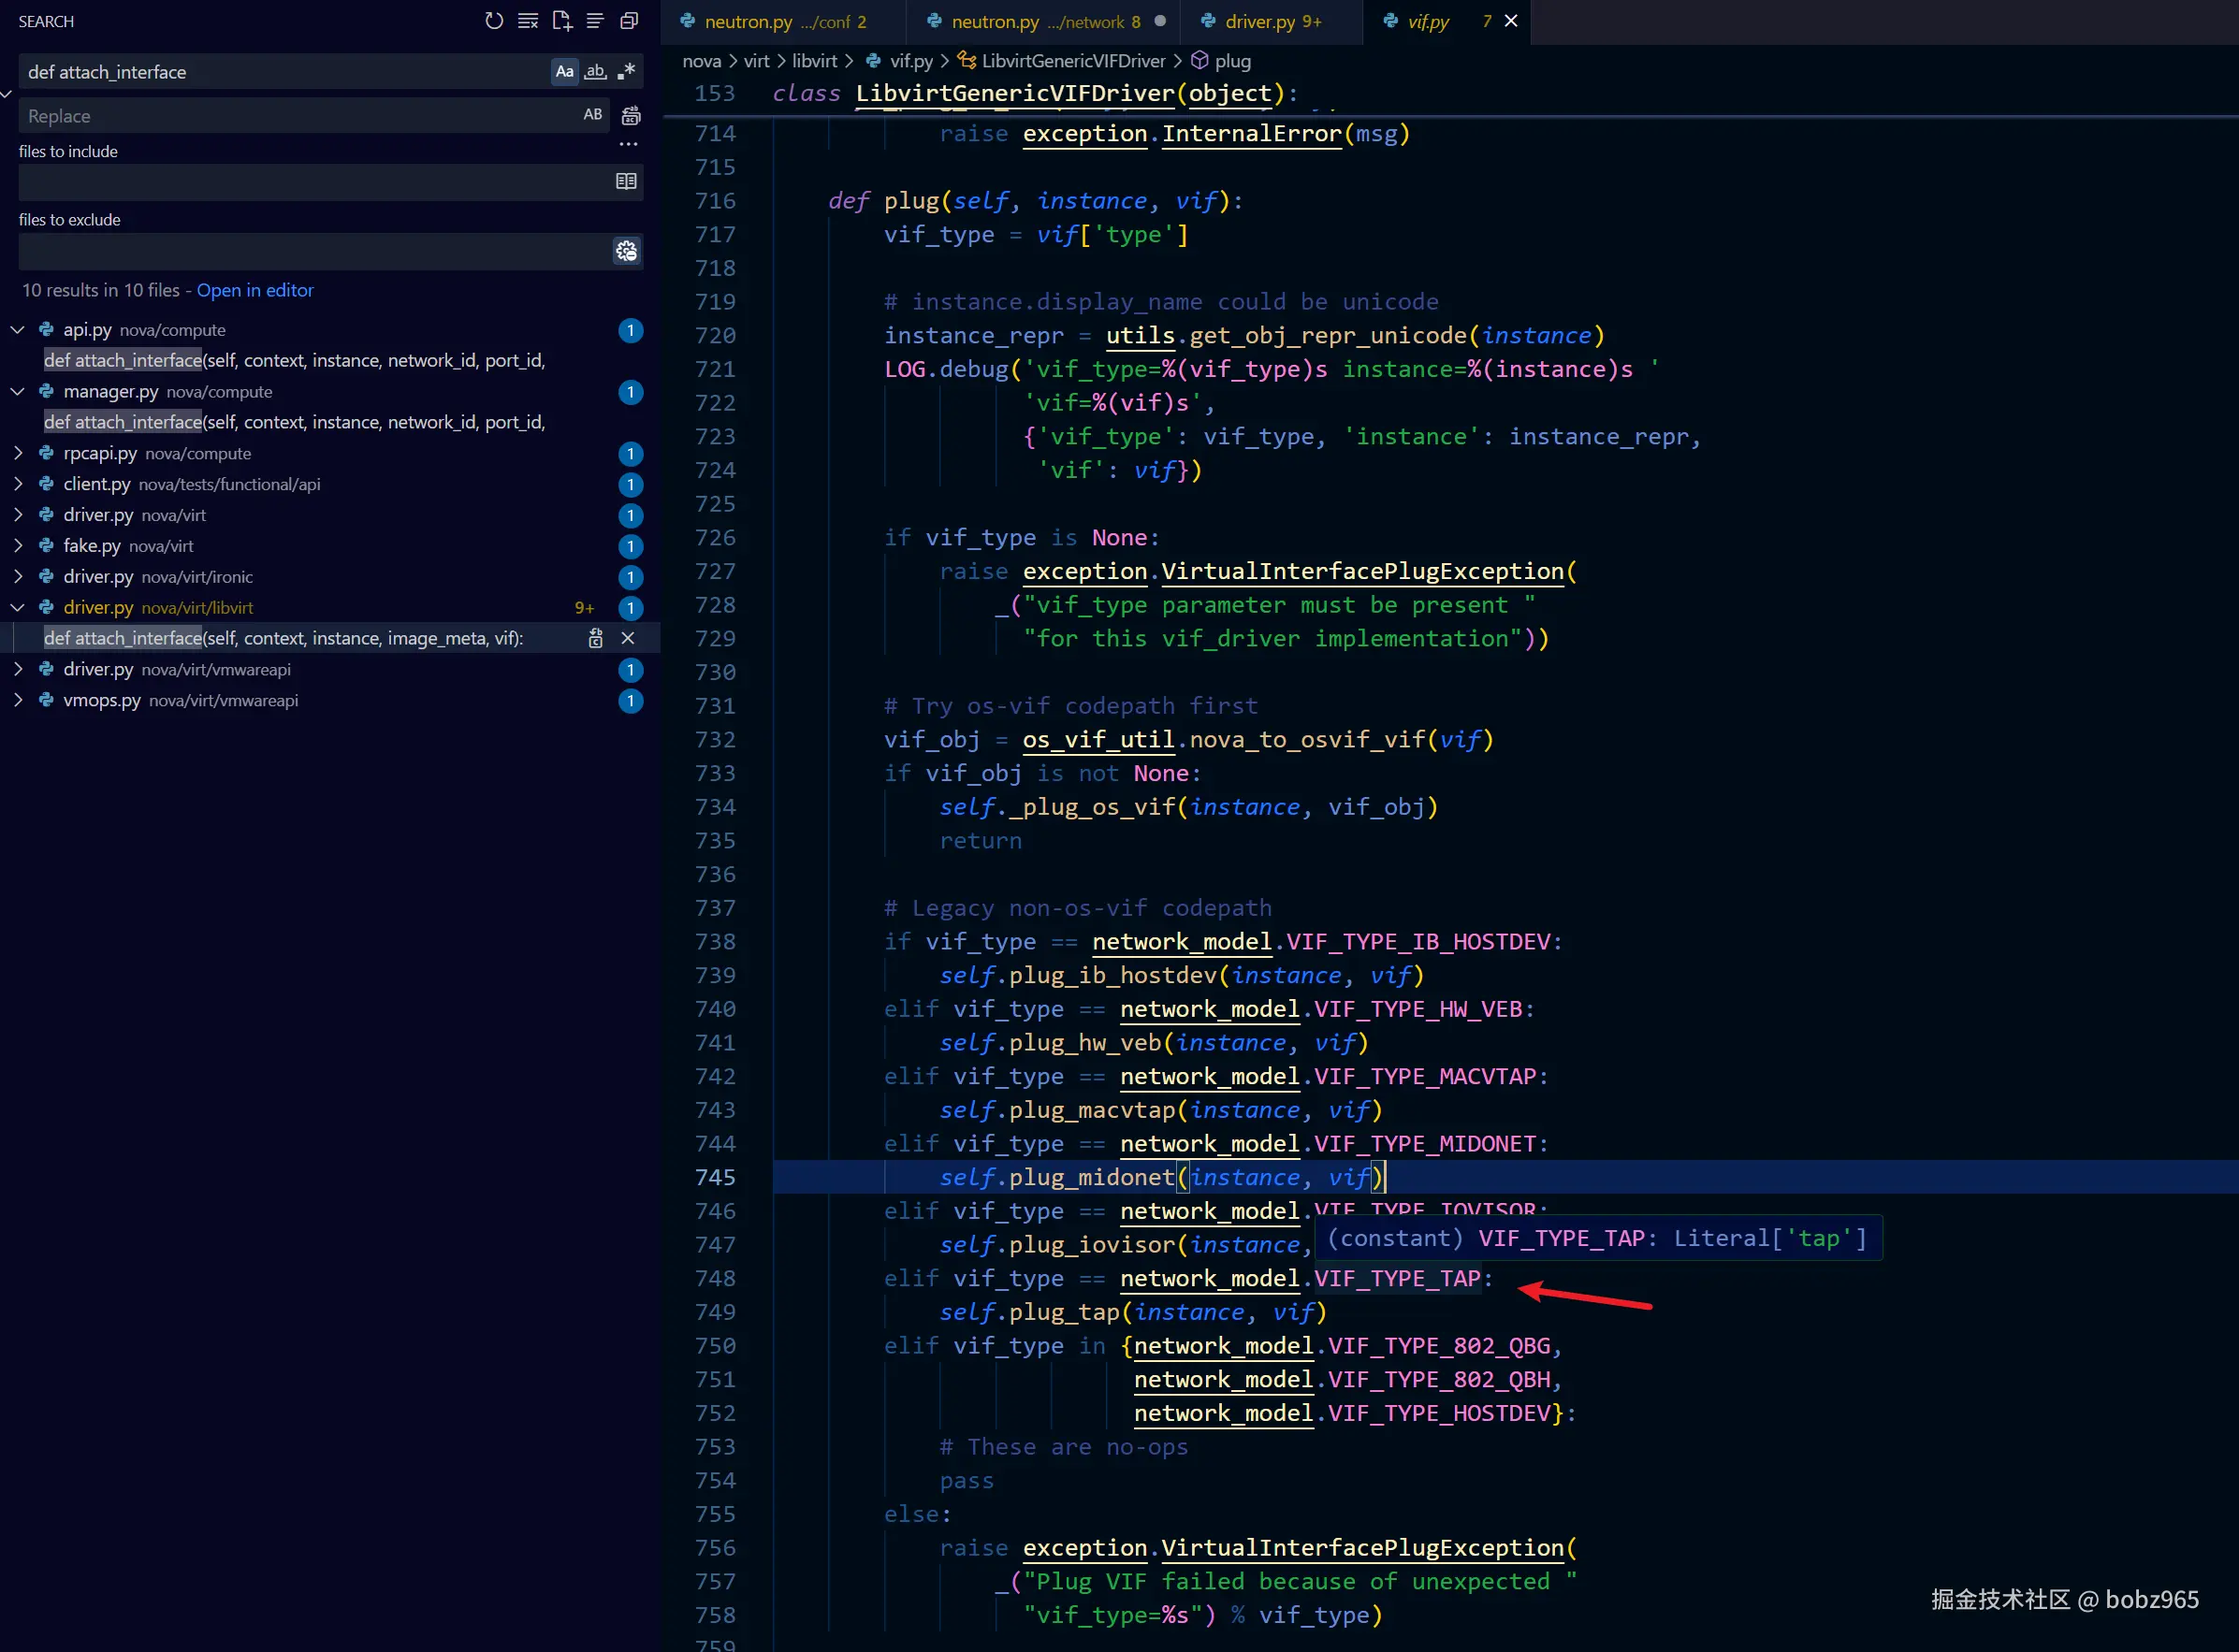
Task: Expand rpcapi.py nova/compute results
Action: pyautogui.click(x=18, y=453)
